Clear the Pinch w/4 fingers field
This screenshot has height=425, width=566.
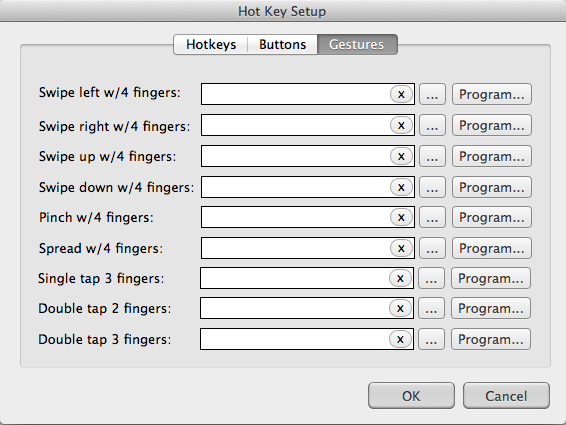401,217
